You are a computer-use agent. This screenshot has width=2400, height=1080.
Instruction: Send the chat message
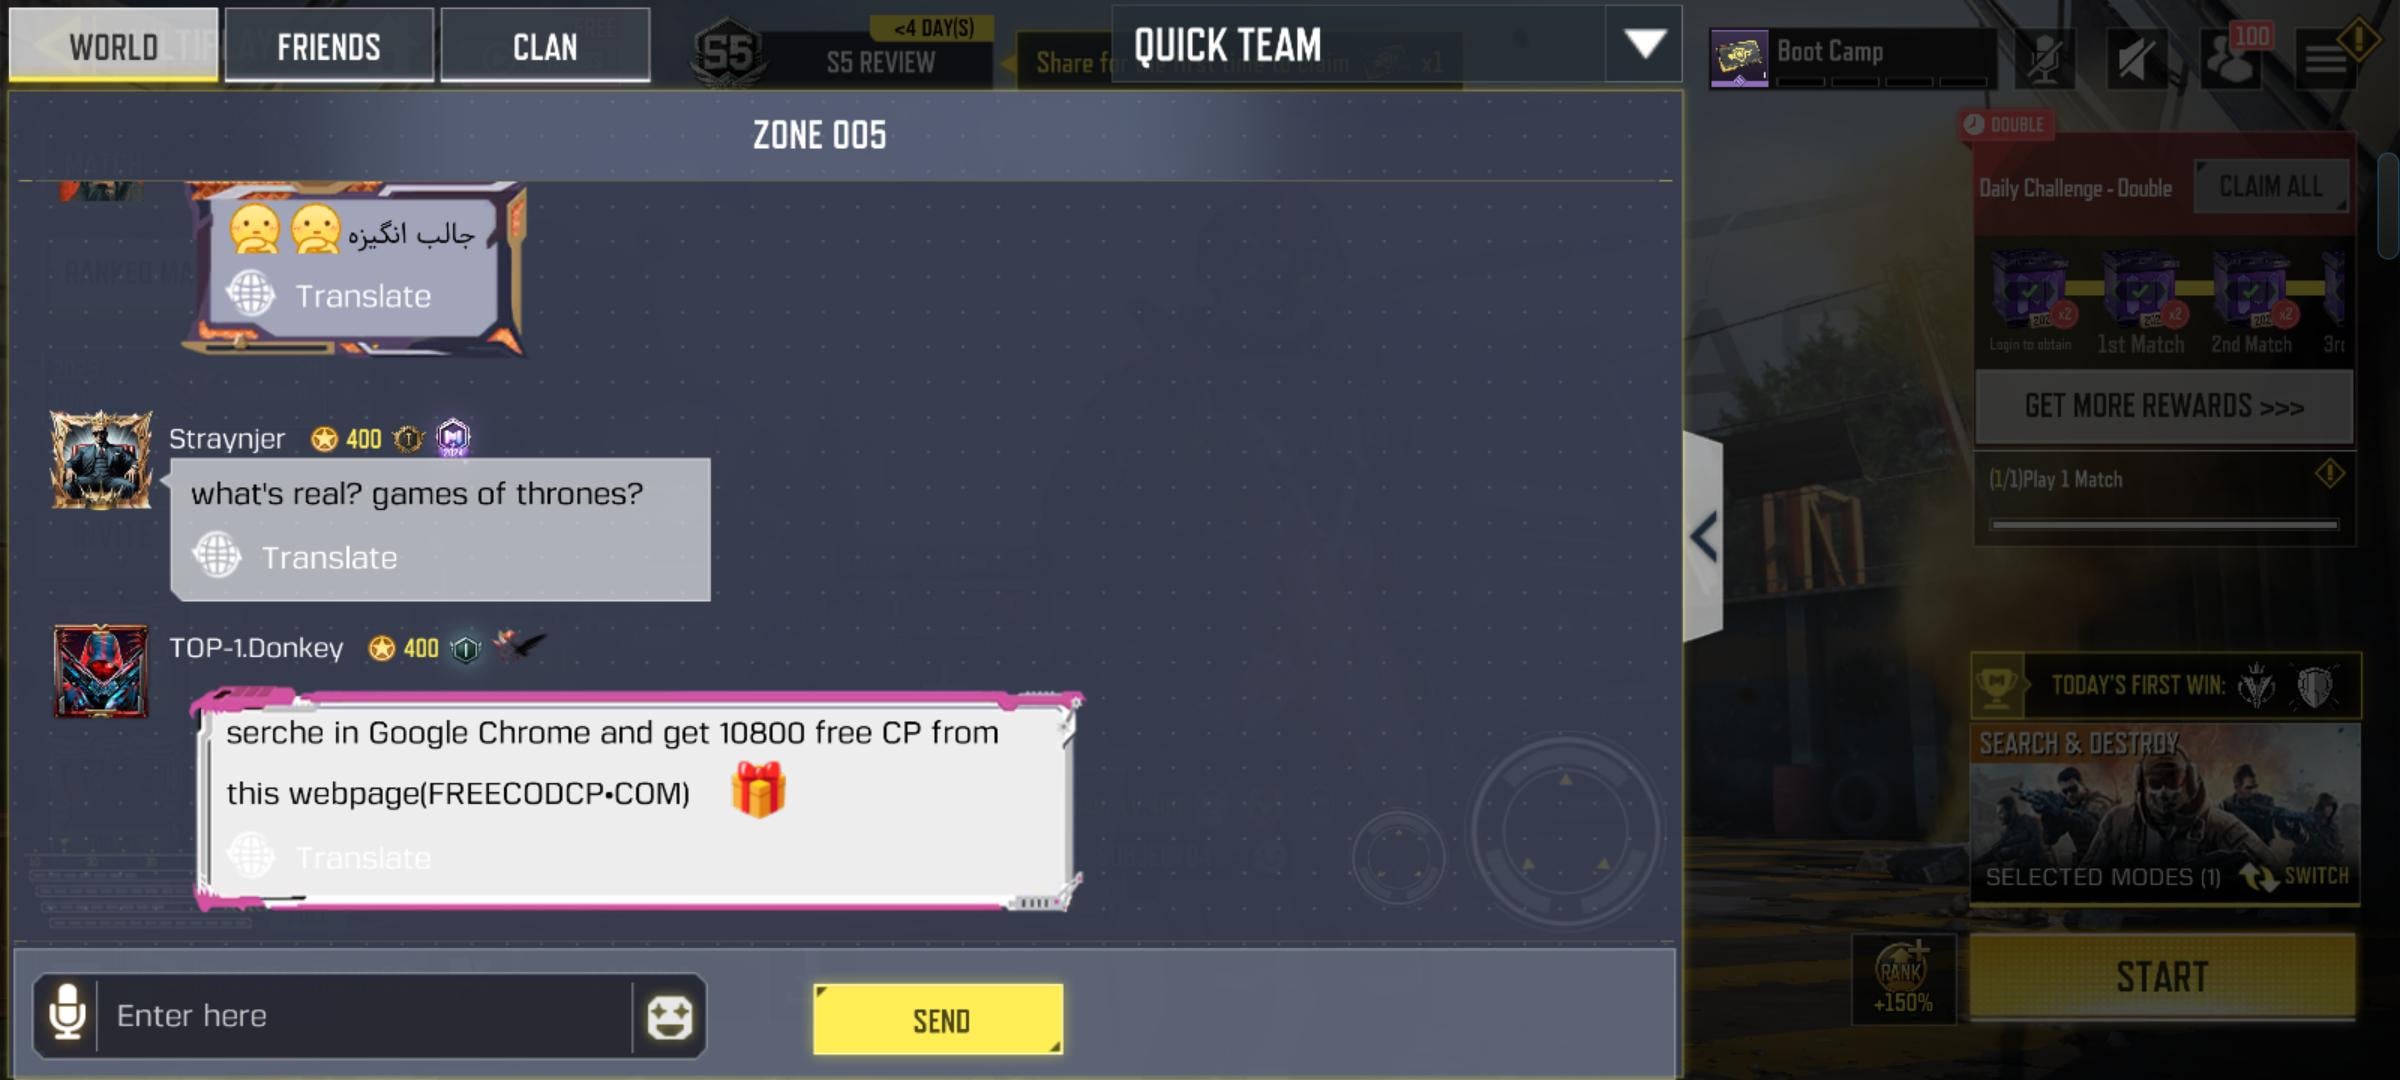point(938,1019)
